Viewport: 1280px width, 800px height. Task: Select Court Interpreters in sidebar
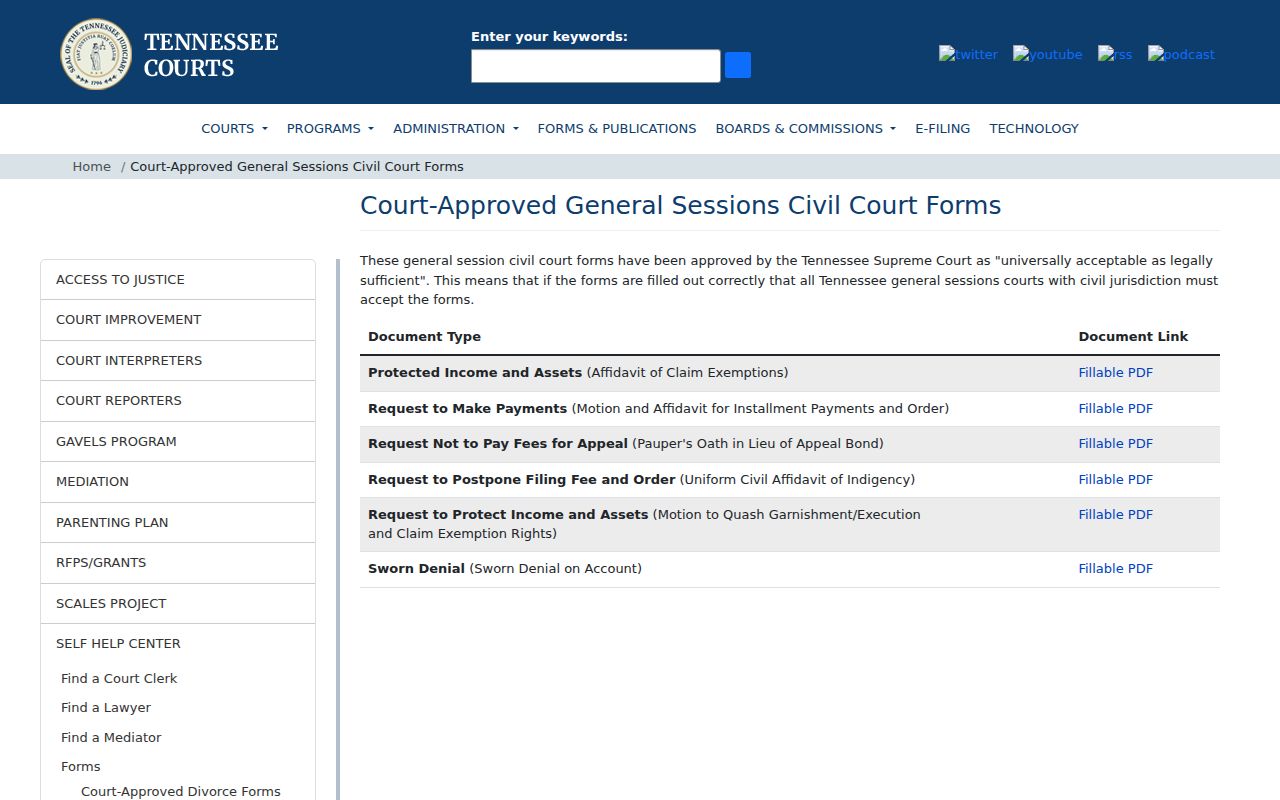[x=178, y=360]
